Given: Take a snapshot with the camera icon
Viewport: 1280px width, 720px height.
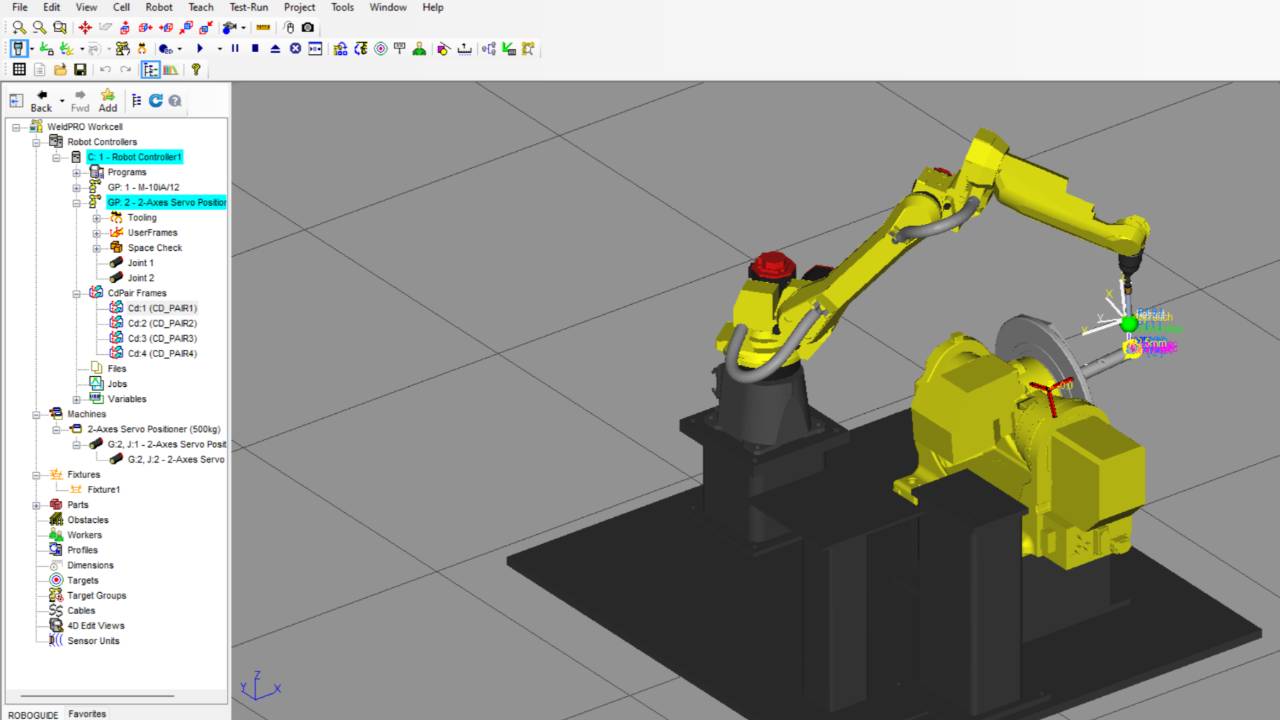Looking at the screenshot, I should [x=306, y=27].
